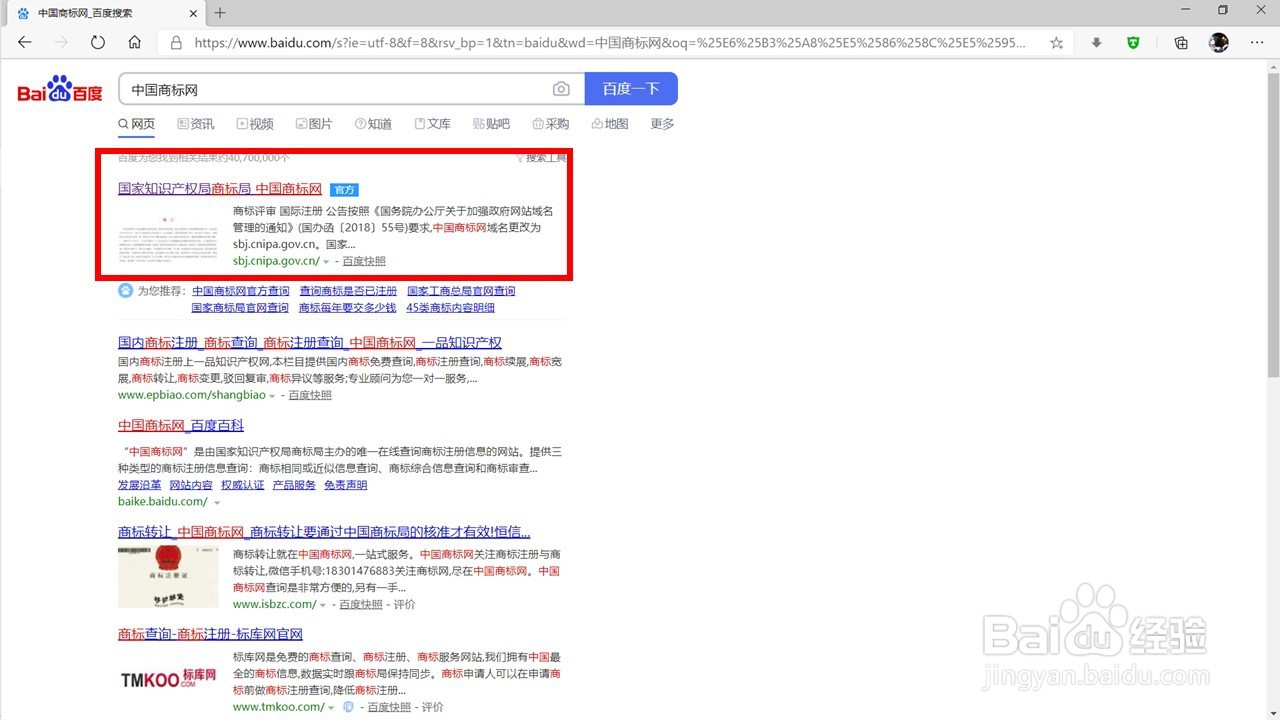
Task: Expand the arrow beside sbj.cnipa.gov.cn/
Action: click(x=326, y=262)
